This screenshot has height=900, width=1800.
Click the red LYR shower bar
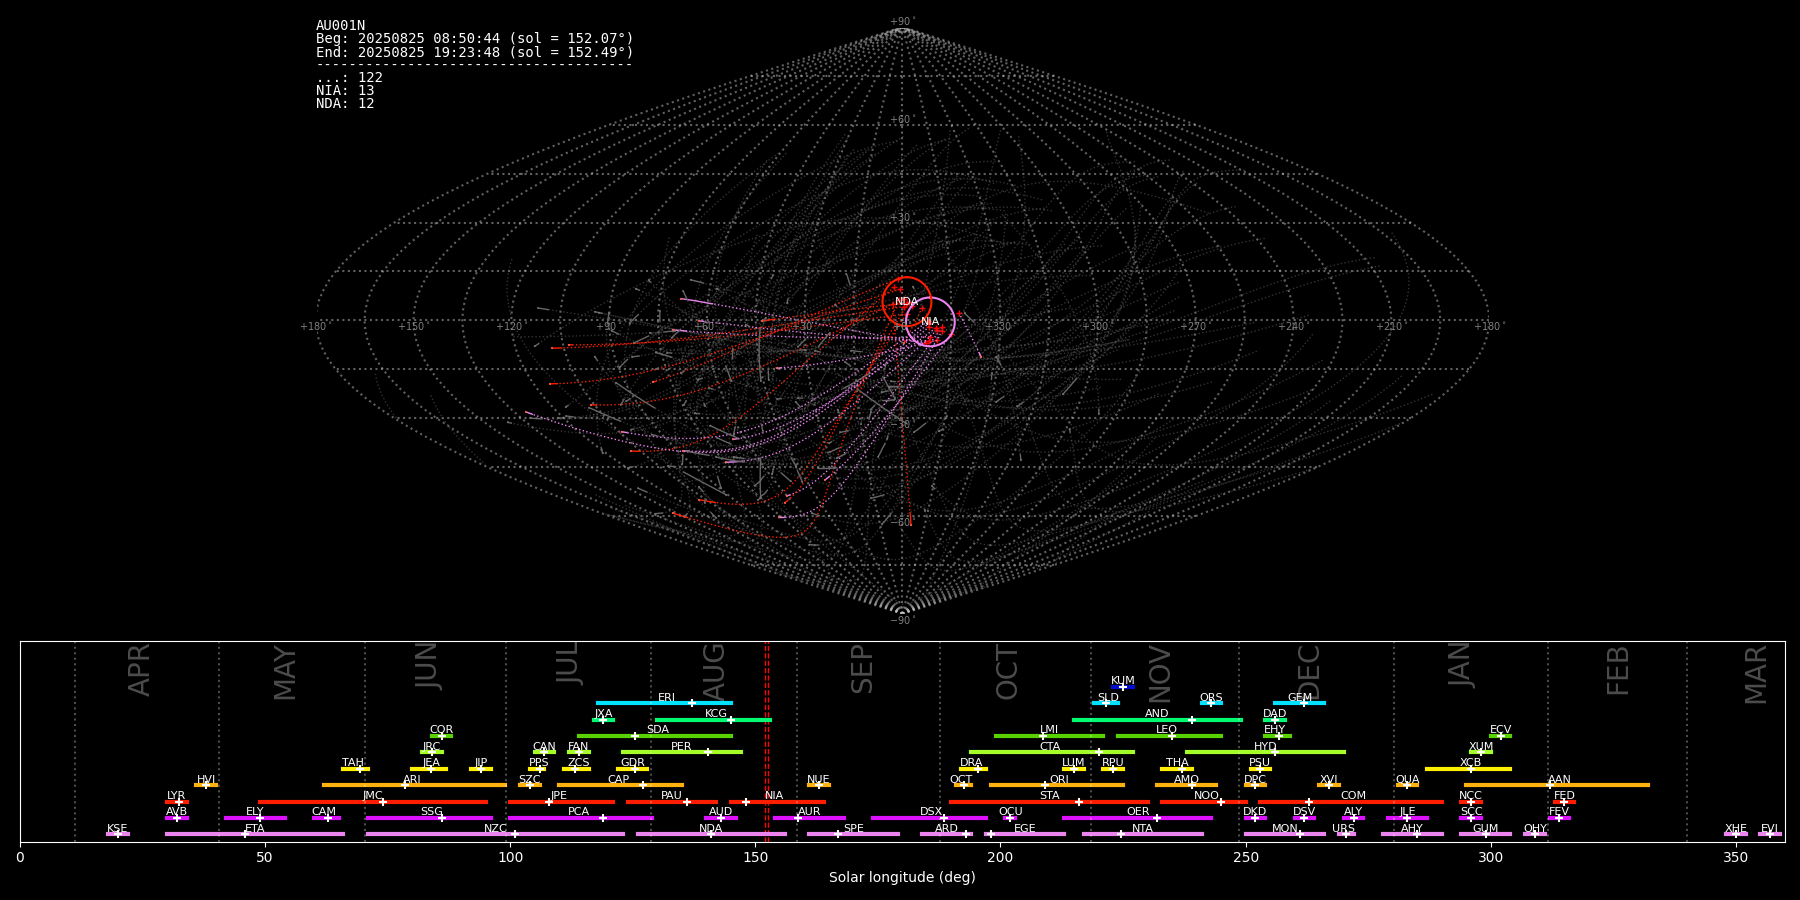177,802
